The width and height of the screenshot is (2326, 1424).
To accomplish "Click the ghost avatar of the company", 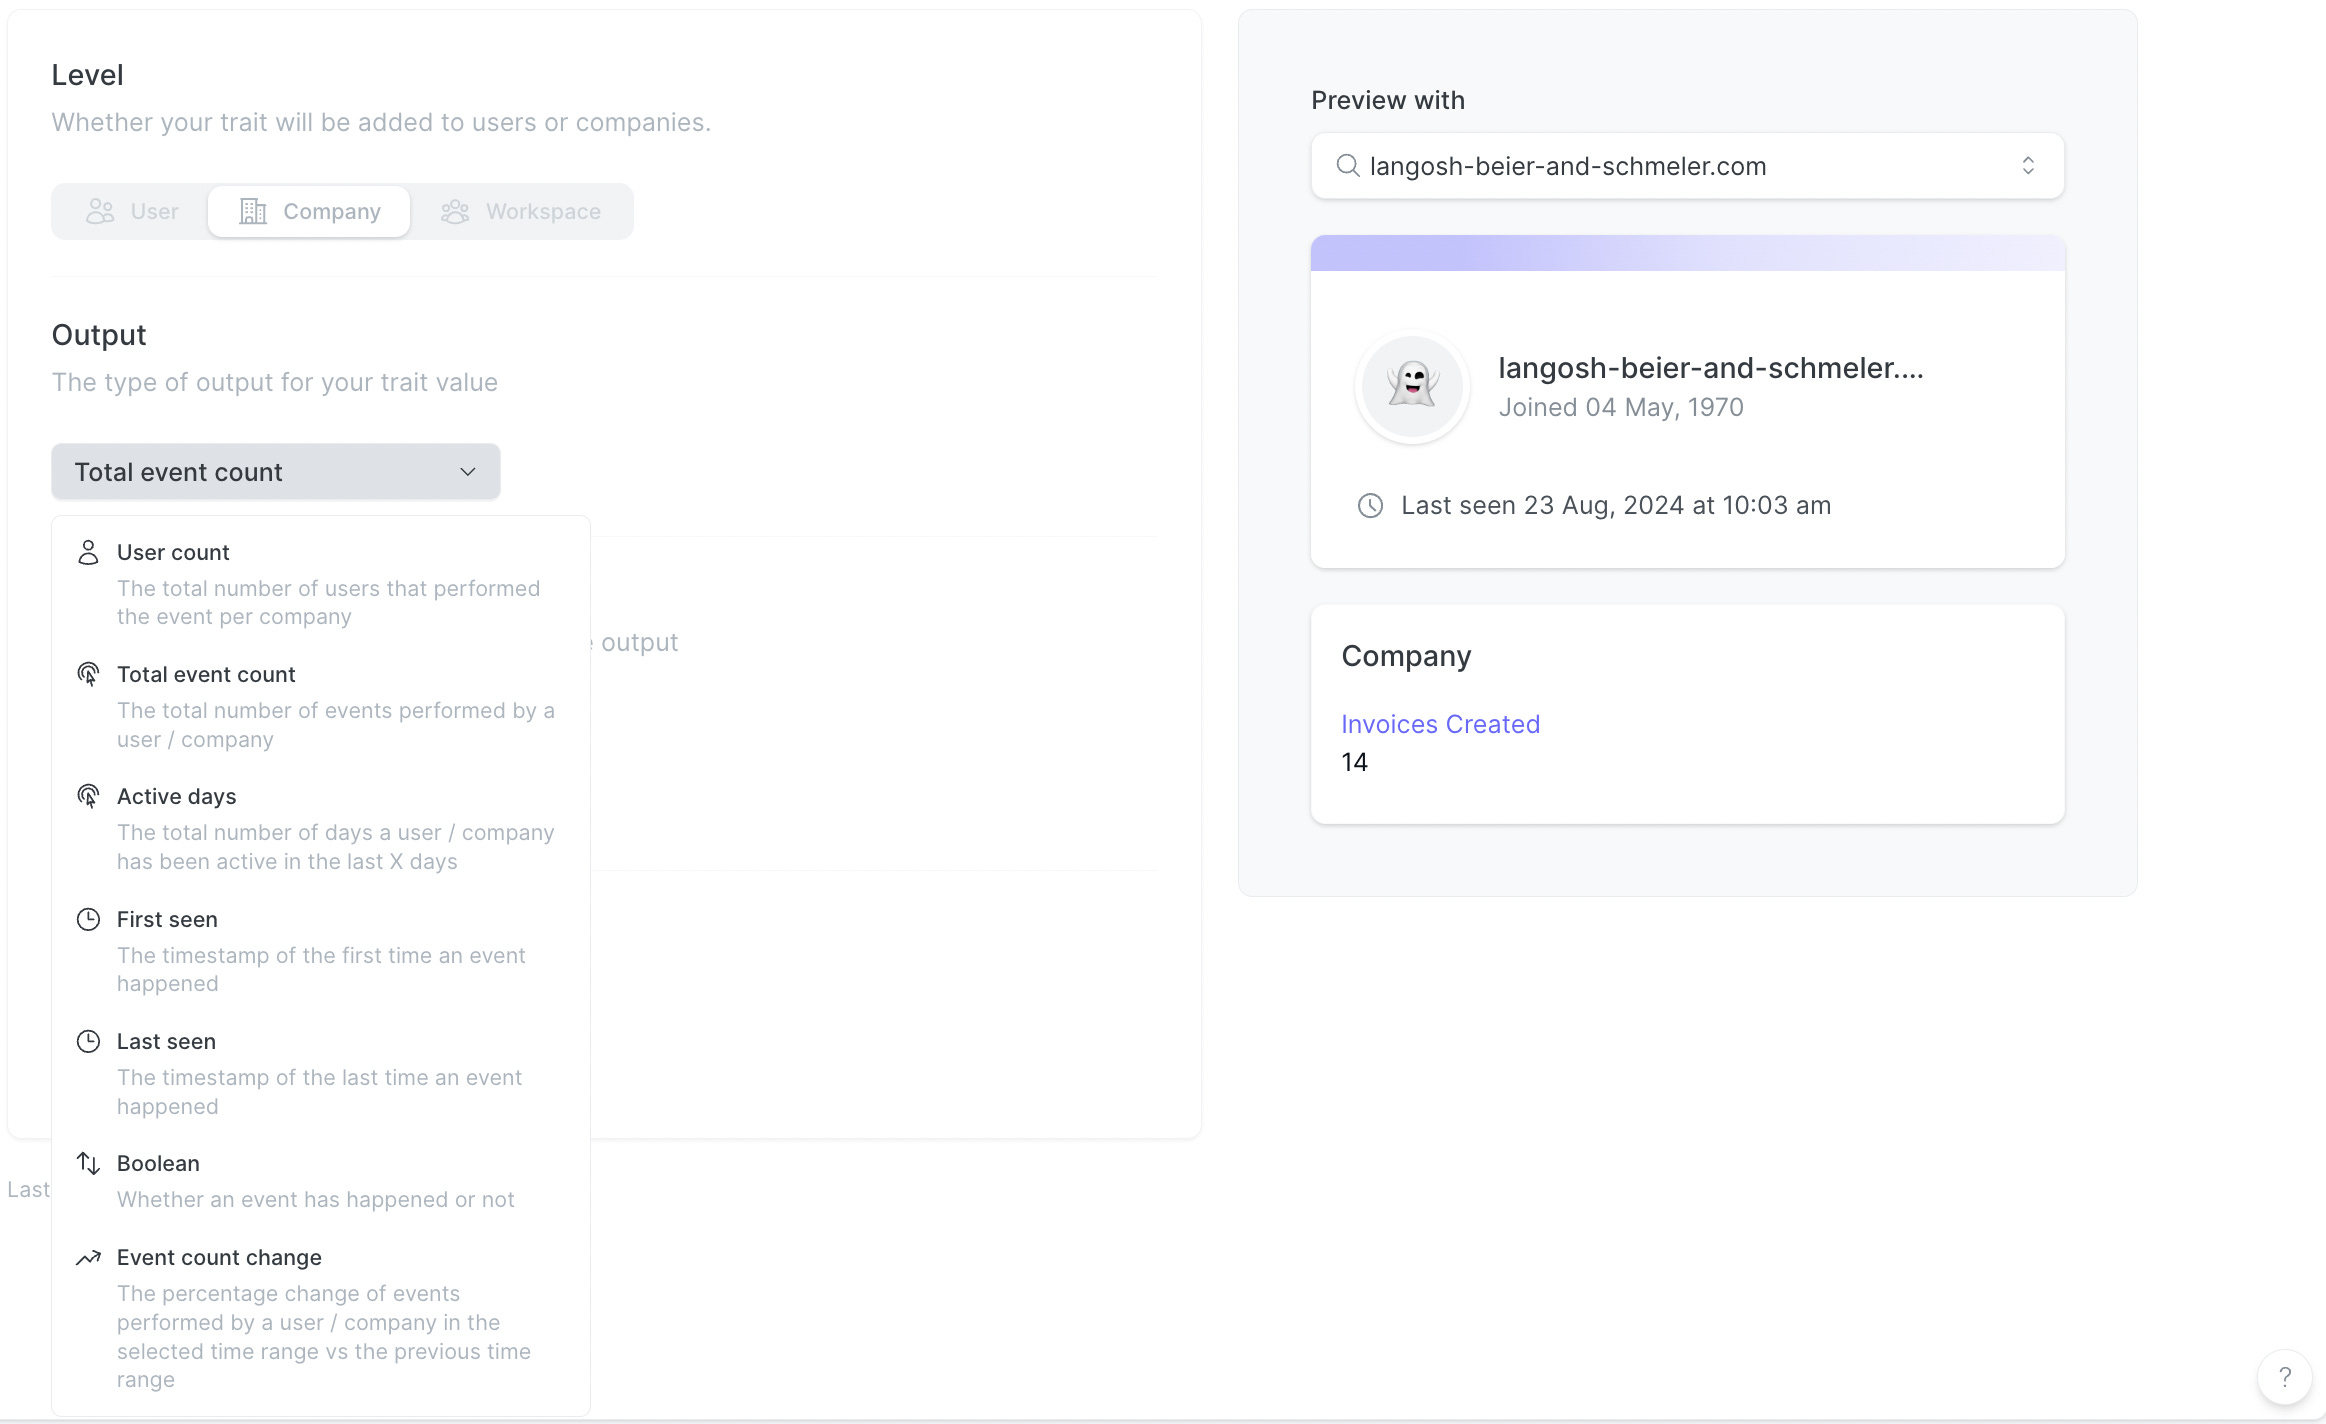I will (x=1412, y=387).
